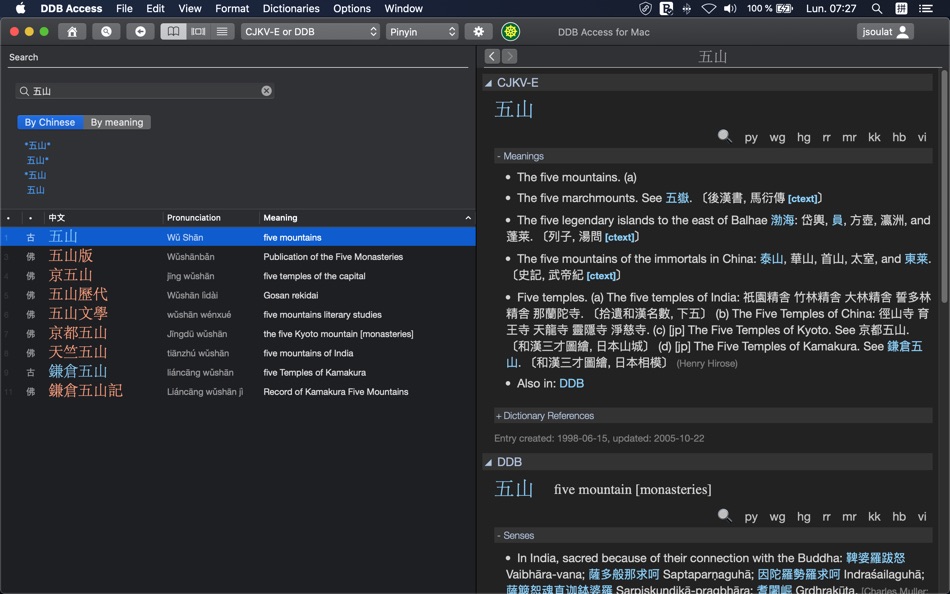This screenshot has height=594, width=950.
Task: Show wg reading in CJKV-E entry
Action: [x=777, y=138]
